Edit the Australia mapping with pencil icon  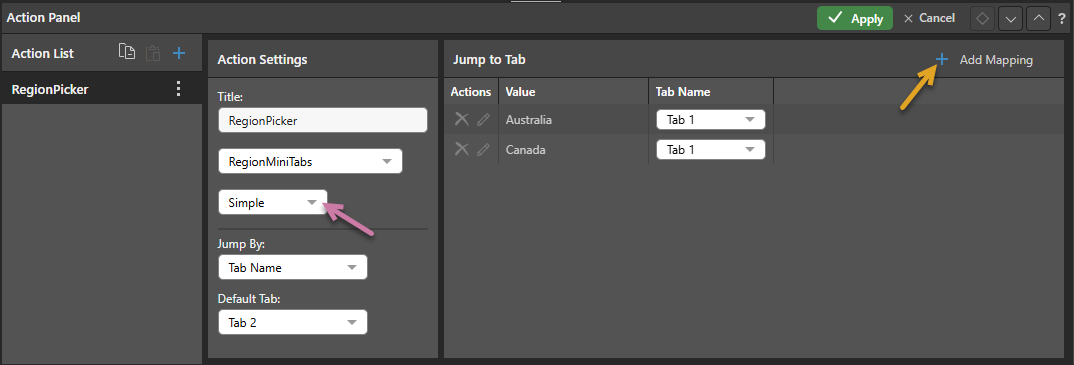coord(484,120)
